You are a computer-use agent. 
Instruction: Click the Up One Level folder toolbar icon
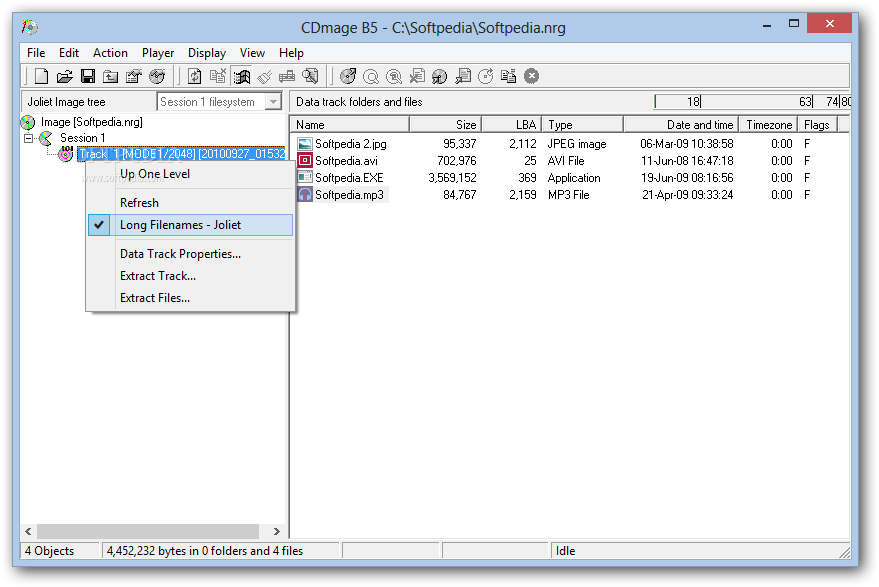110,76
